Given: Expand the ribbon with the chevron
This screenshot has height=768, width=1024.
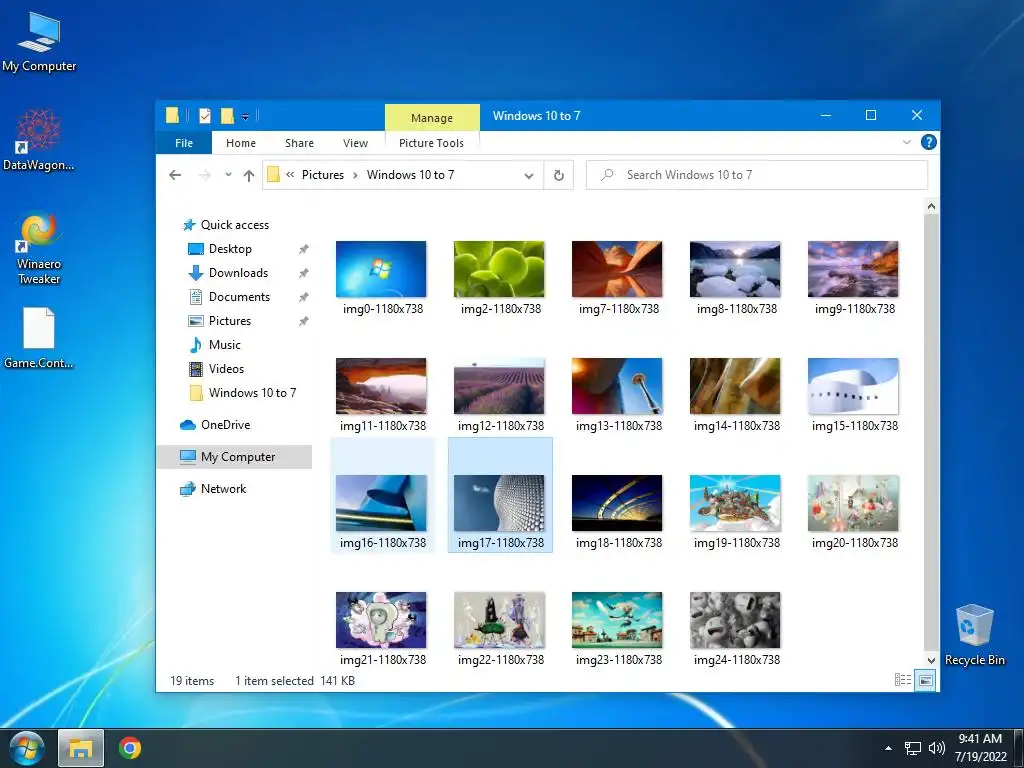Looking at the screenshot, I should click(906, 142).
